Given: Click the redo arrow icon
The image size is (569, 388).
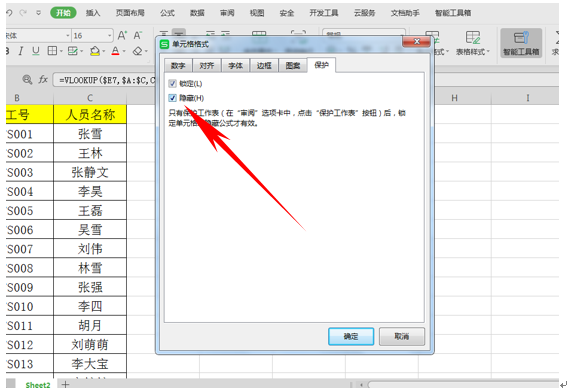Looking at the screenshot, I should [23, 13].
